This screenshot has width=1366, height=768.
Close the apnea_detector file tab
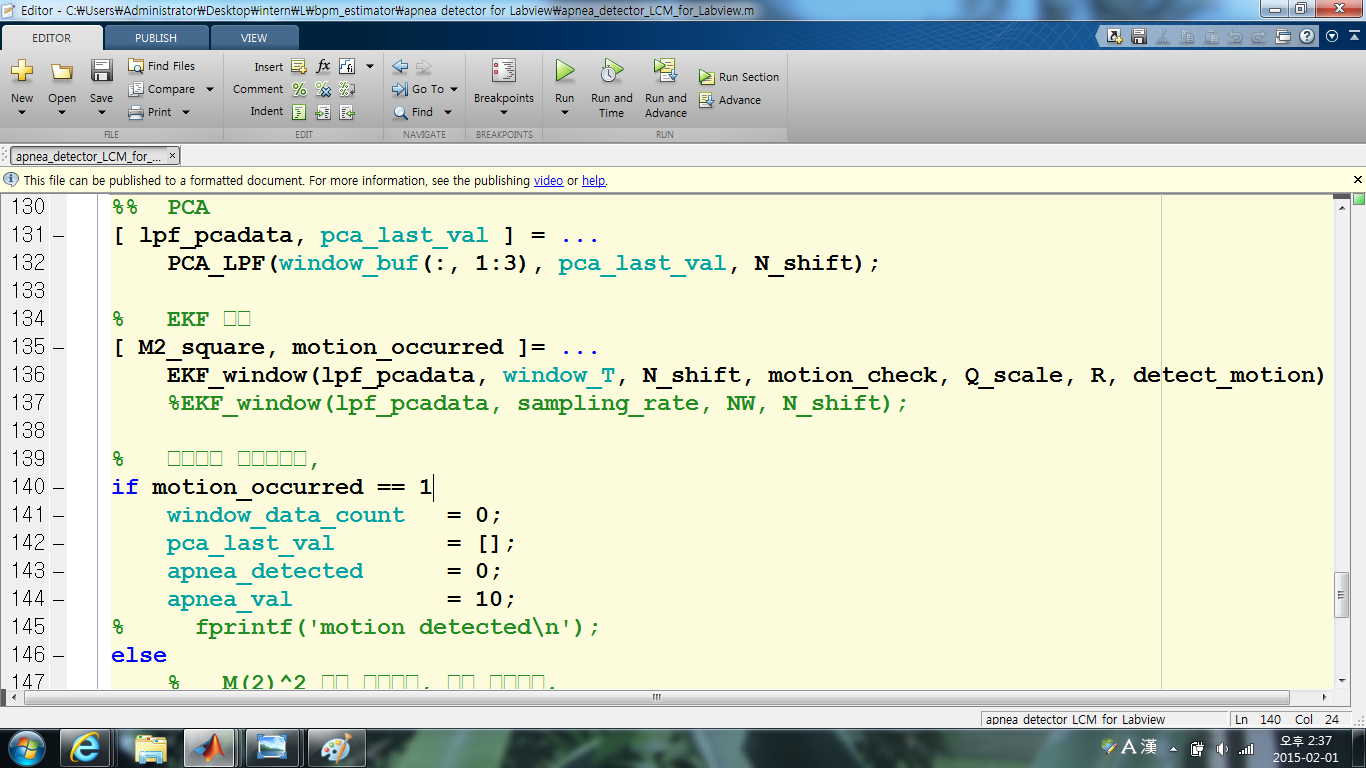pyautogui.click(x=173, y=156)
